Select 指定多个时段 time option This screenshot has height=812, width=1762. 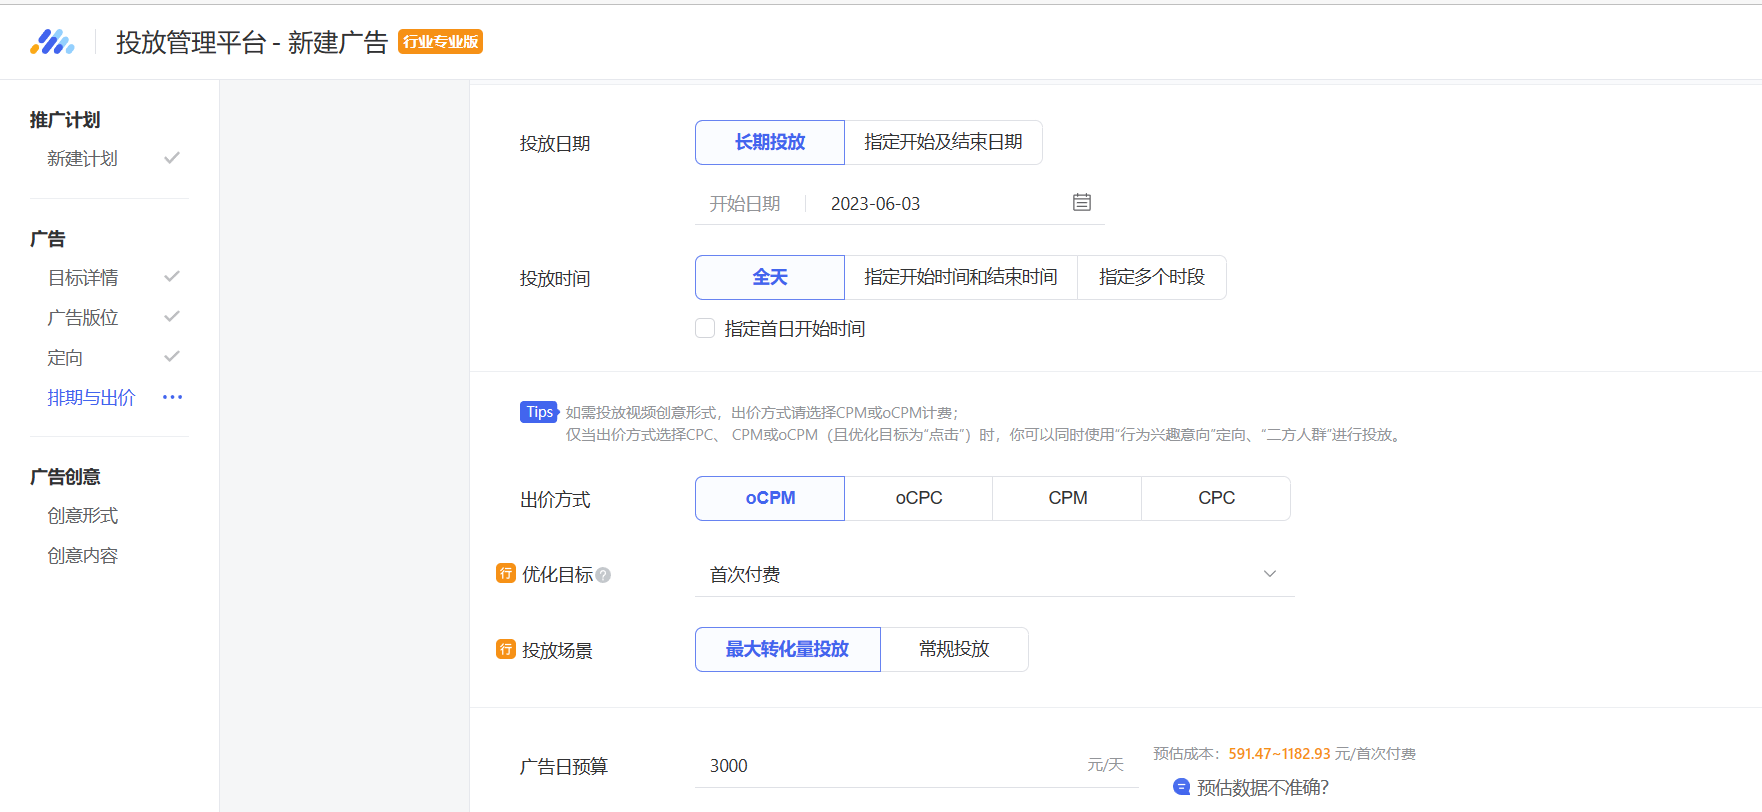[x=1151, y=277]
